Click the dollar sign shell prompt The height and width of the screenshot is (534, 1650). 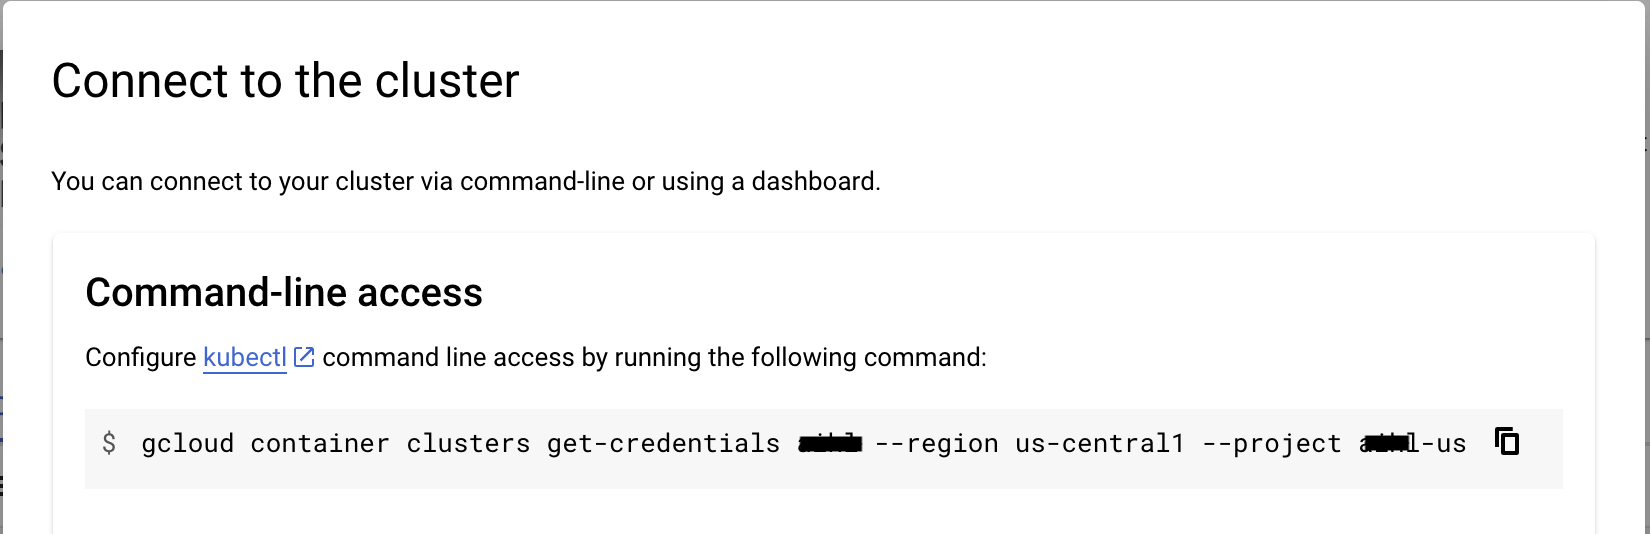click(x=109, y=443)
